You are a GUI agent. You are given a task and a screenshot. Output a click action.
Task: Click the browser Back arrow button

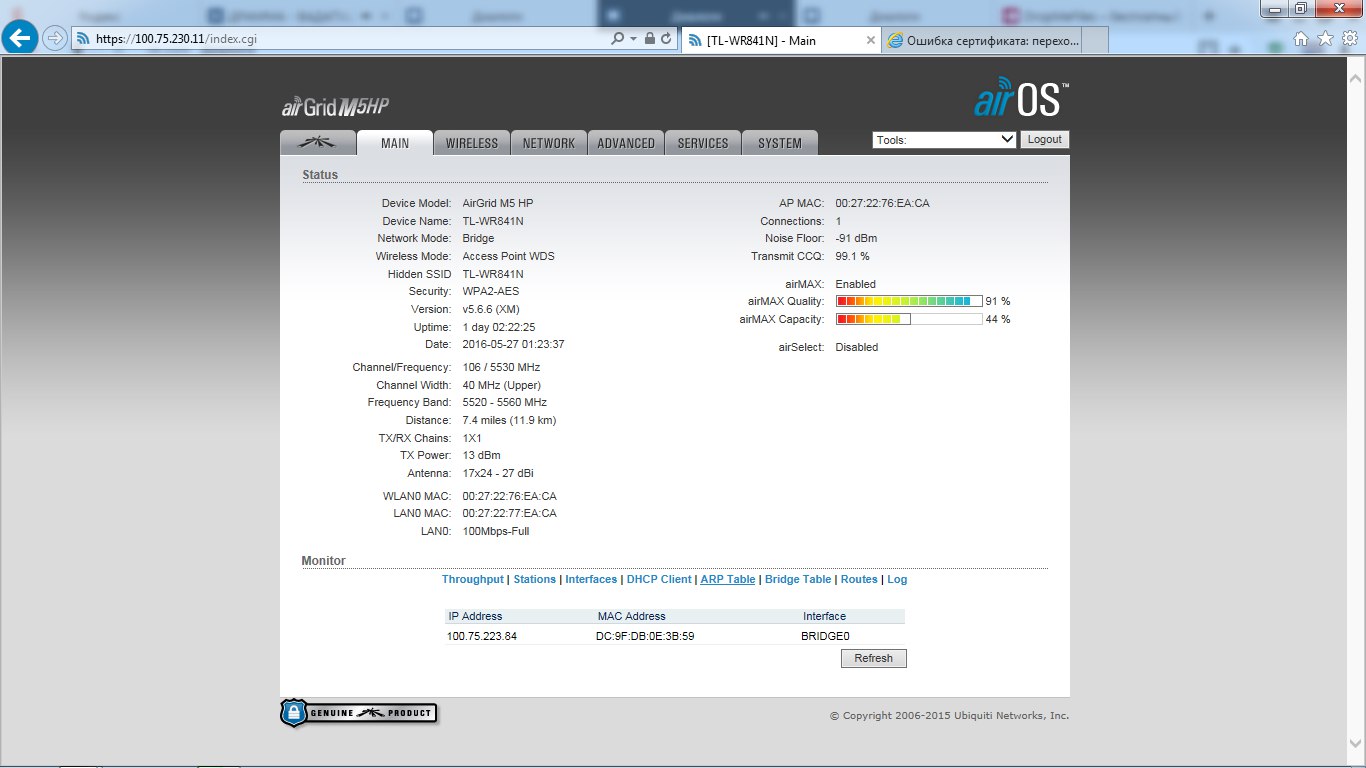click(x=21, y=39)
